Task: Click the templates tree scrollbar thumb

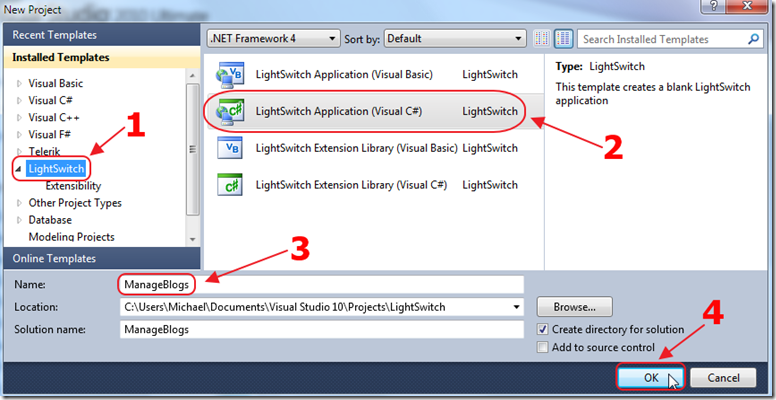Action: [193, 150]
